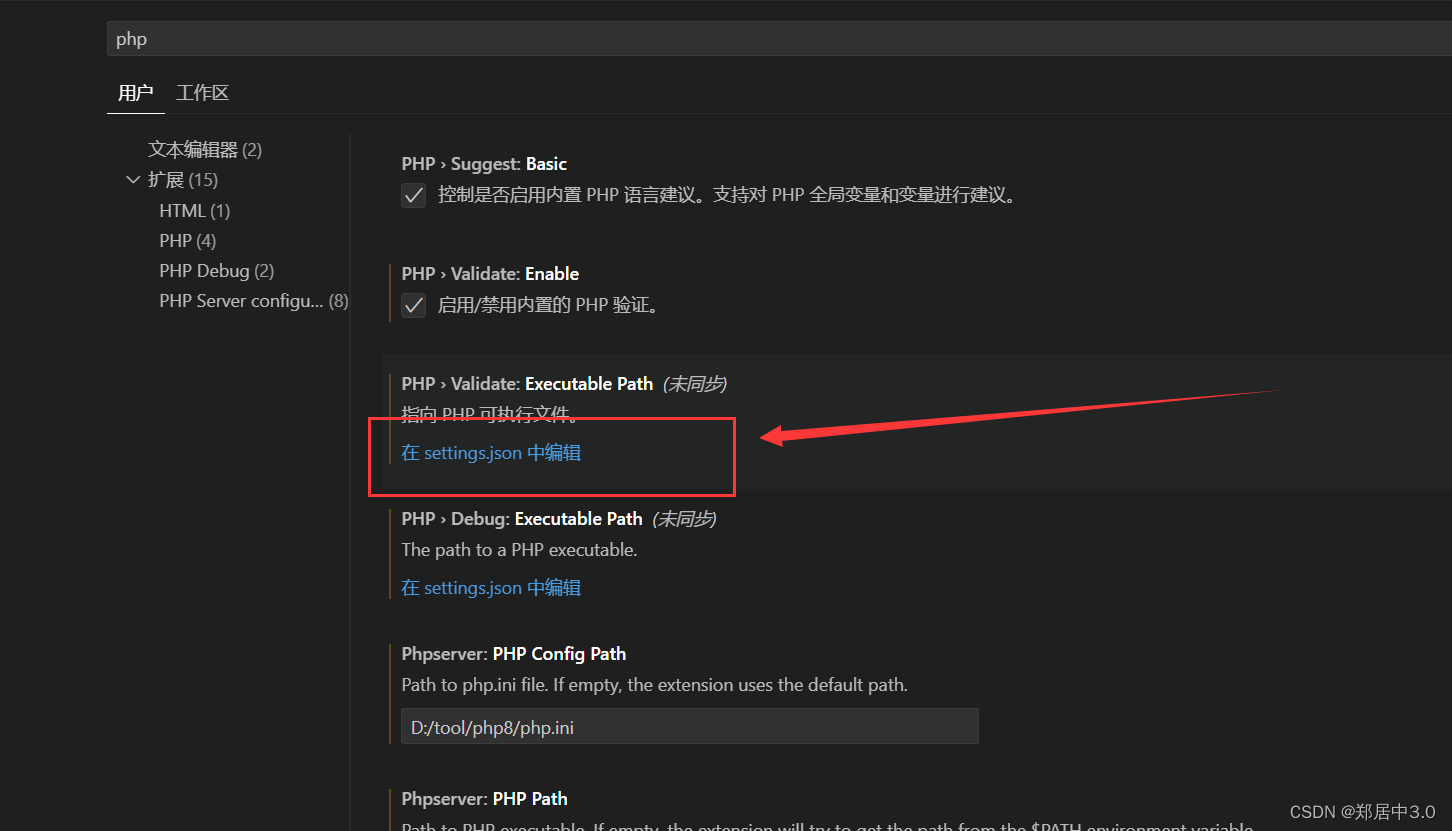Image resolution: width=1452 pixels, height=831 pixels.
Task: Select PHP Server configuration settings group
Action: click(253, 300)
